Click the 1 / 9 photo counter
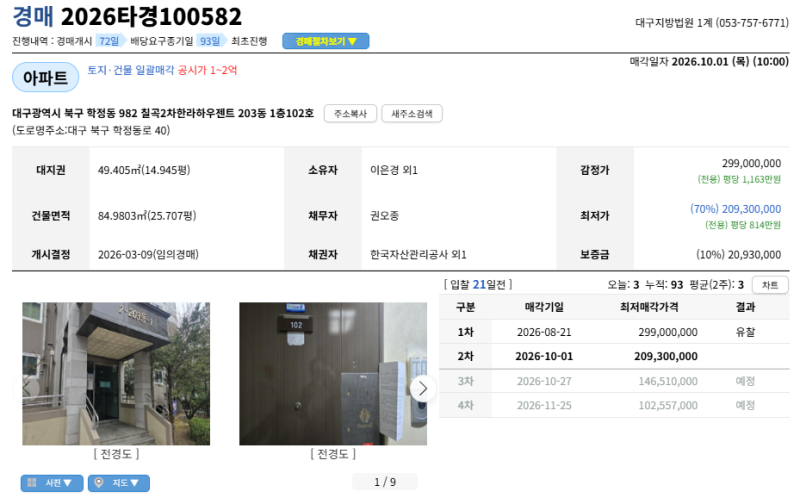Image resolution: width=800 pixels, height=504 pixels. click(385, 482)
